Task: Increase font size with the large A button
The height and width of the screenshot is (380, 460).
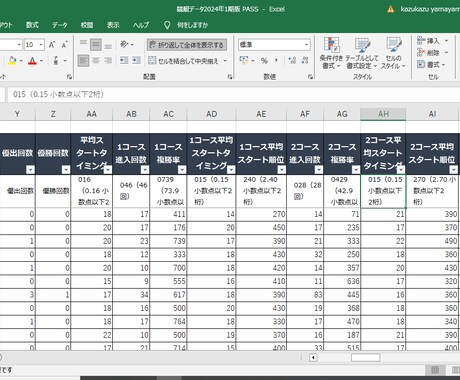Action: [52, 45]
